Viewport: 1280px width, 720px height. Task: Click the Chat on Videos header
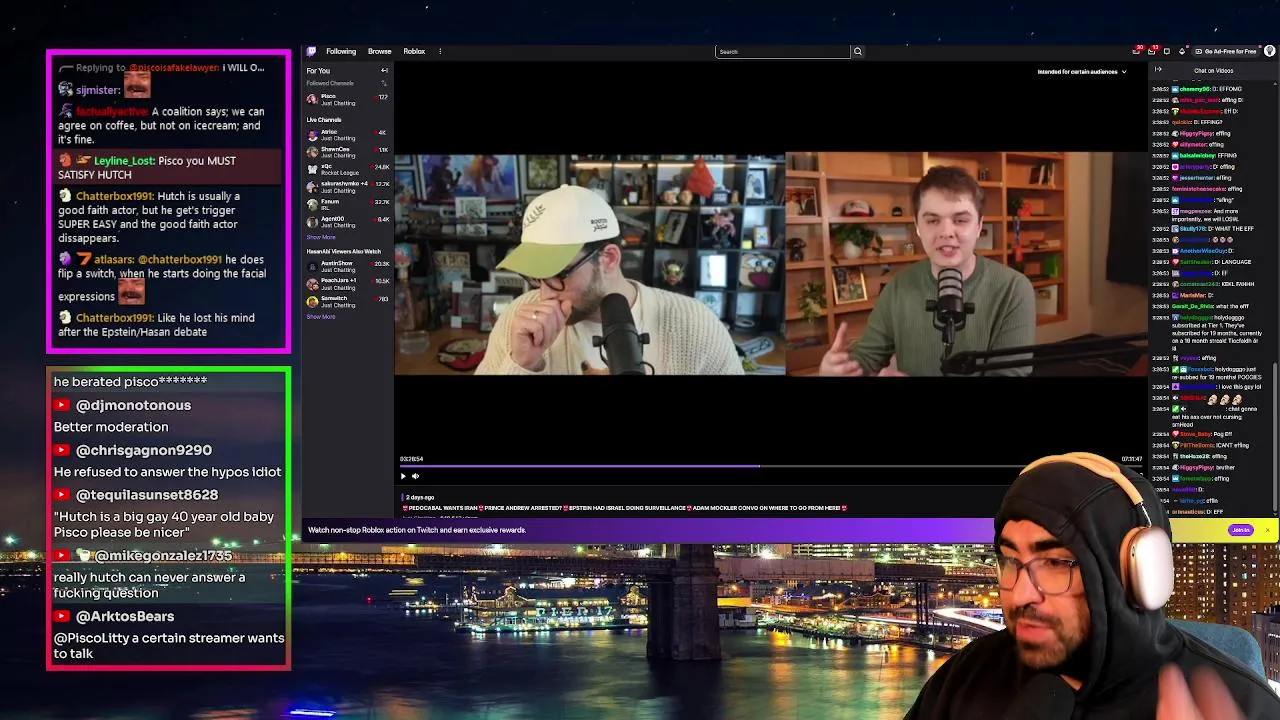tap(1213, 71)
